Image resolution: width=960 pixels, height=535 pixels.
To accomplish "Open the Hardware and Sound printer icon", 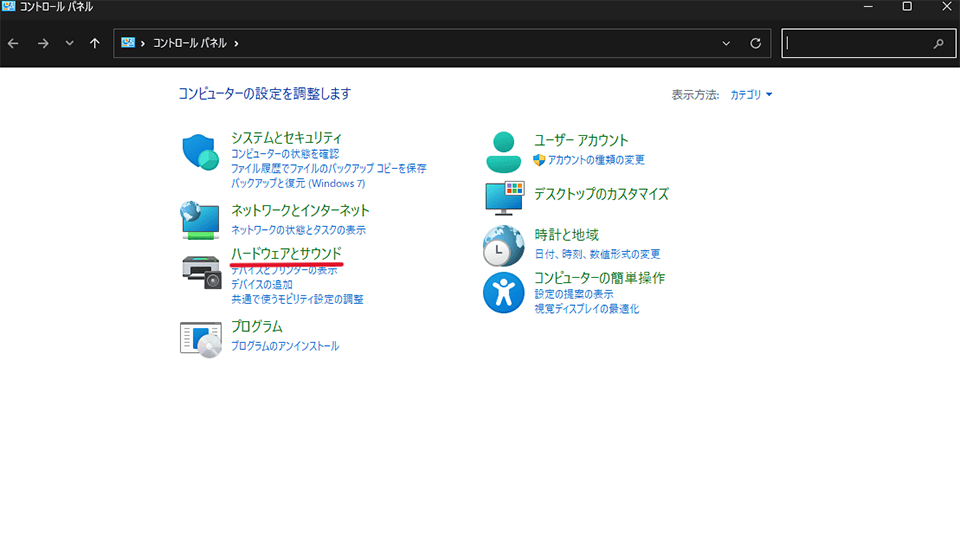I will 201,272.
